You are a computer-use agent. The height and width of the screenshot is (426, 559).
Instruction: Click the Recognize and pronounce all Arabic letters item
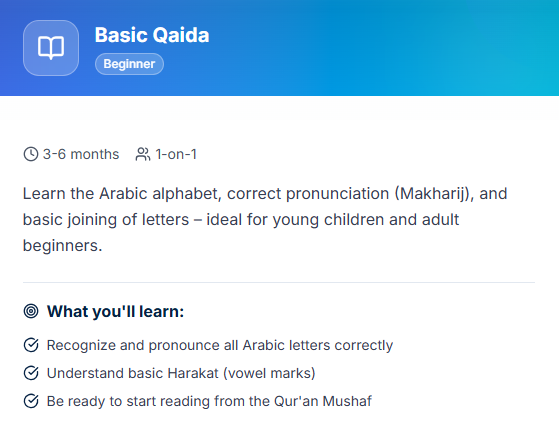point(220,345)
